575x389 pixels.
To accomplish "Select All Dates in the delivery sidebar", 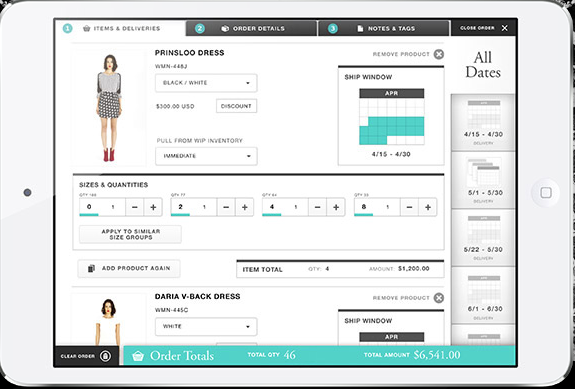I will [x=483, y=65].
